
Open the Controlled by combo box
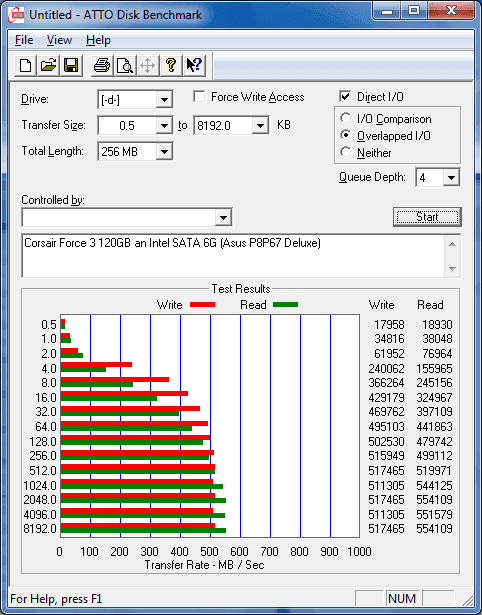tap(127, 217)
